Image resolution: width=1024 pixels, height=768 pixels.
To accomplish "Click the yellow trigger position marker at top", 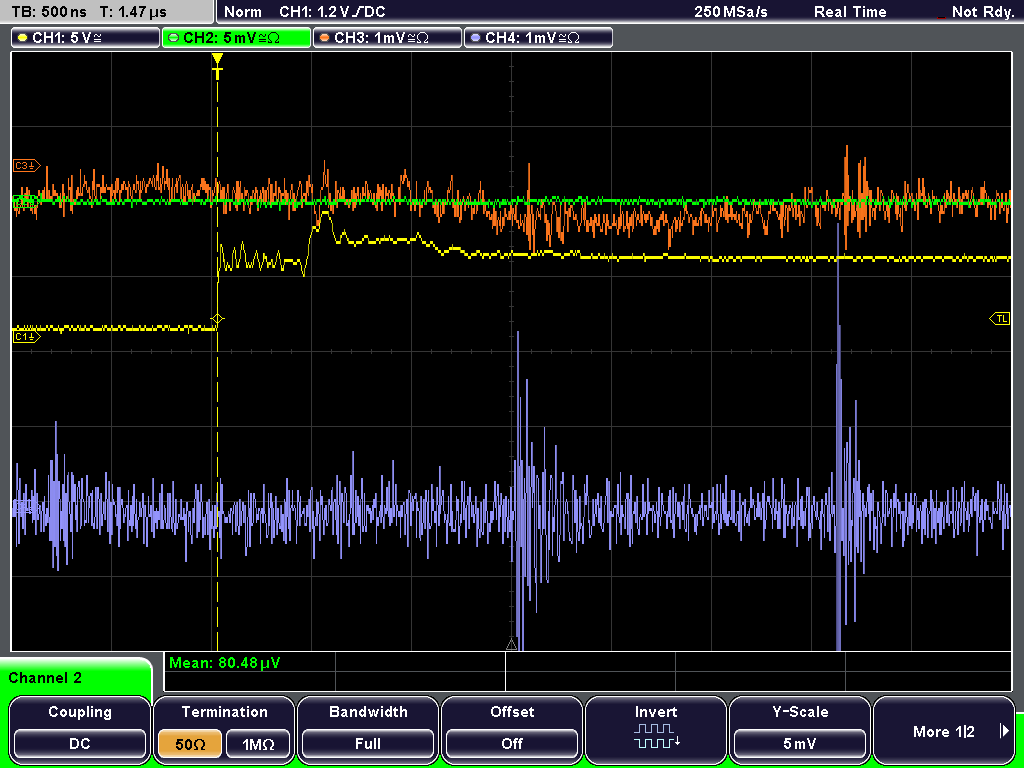I will coord(217,64).
